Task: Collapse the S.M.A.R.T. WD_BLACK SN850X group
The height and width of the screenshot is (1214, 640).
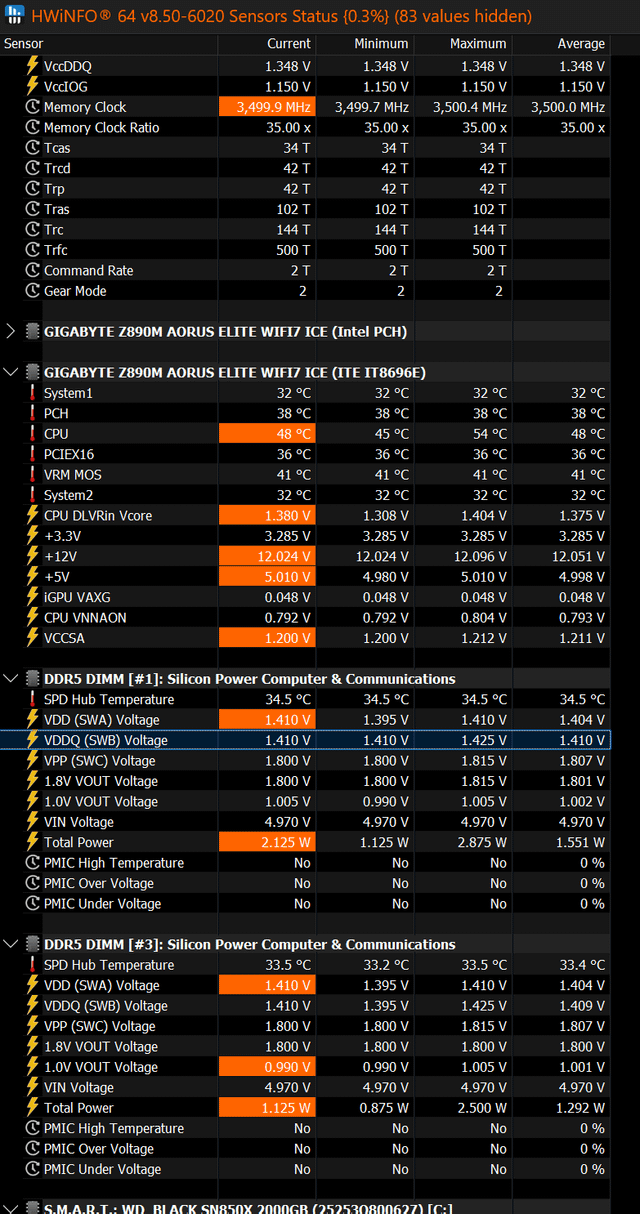Action: click(x=11, y=1208)
